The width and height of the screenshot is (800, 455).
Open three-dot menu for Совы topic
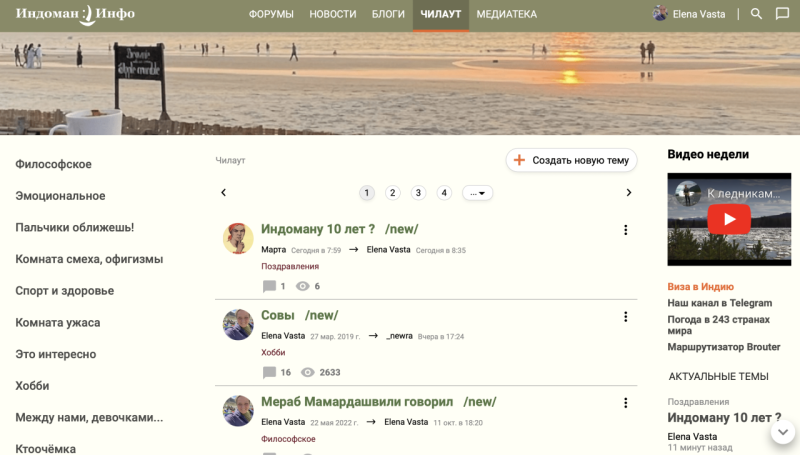tap(626, 317)
